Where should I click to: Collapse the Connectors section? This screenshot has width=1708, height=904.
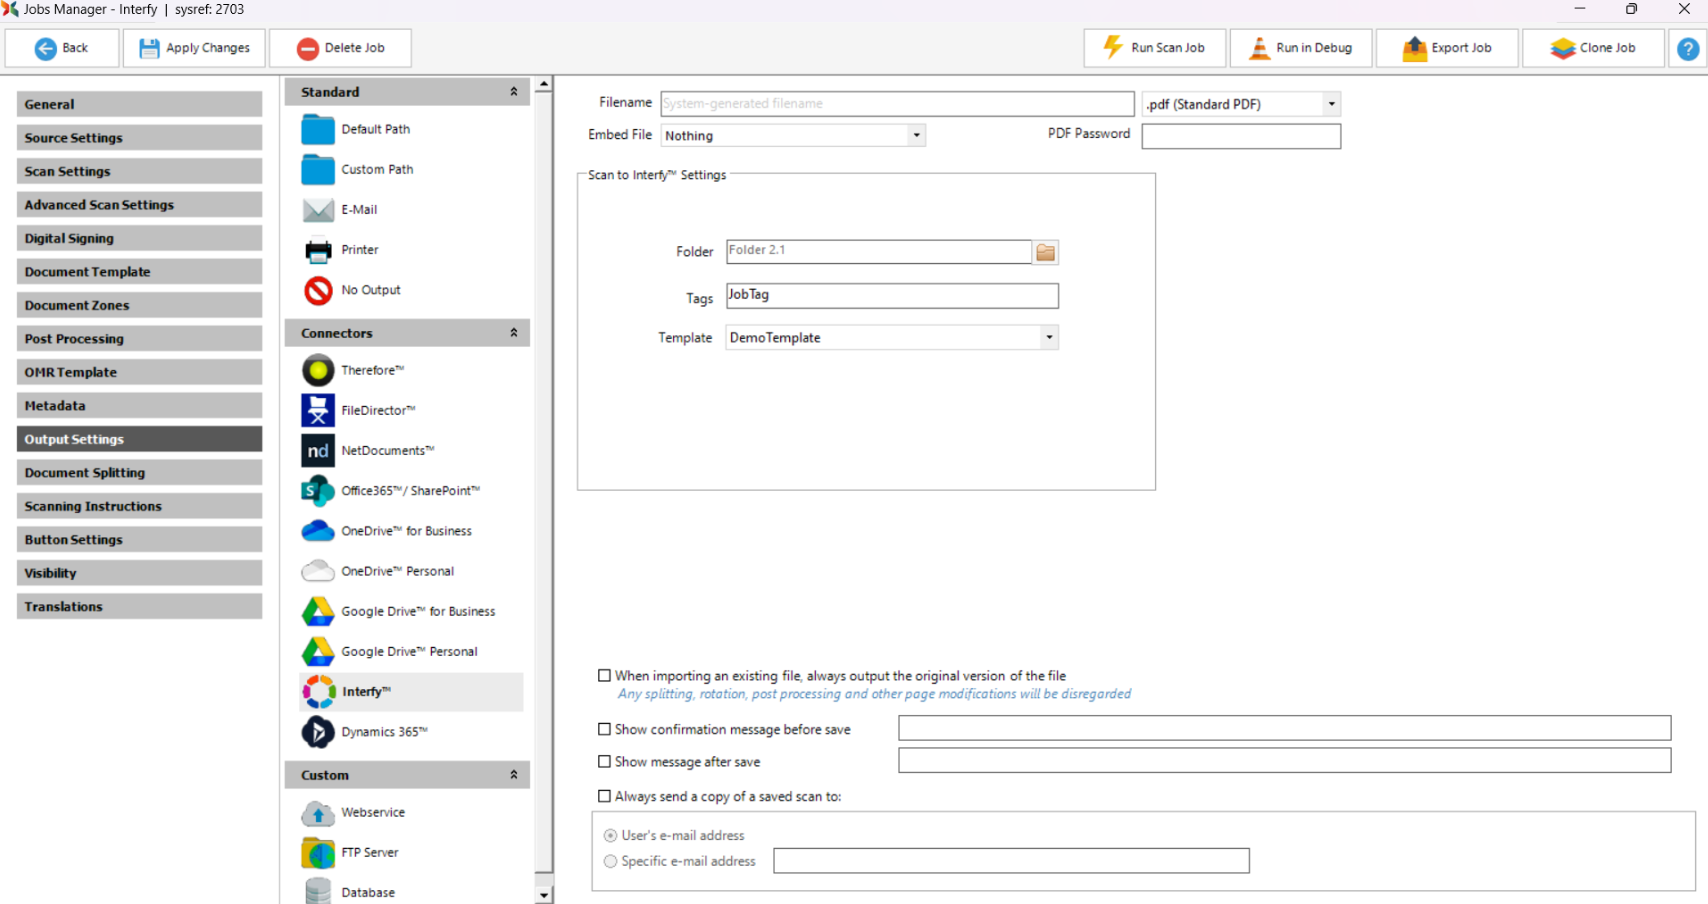(514, 333)
